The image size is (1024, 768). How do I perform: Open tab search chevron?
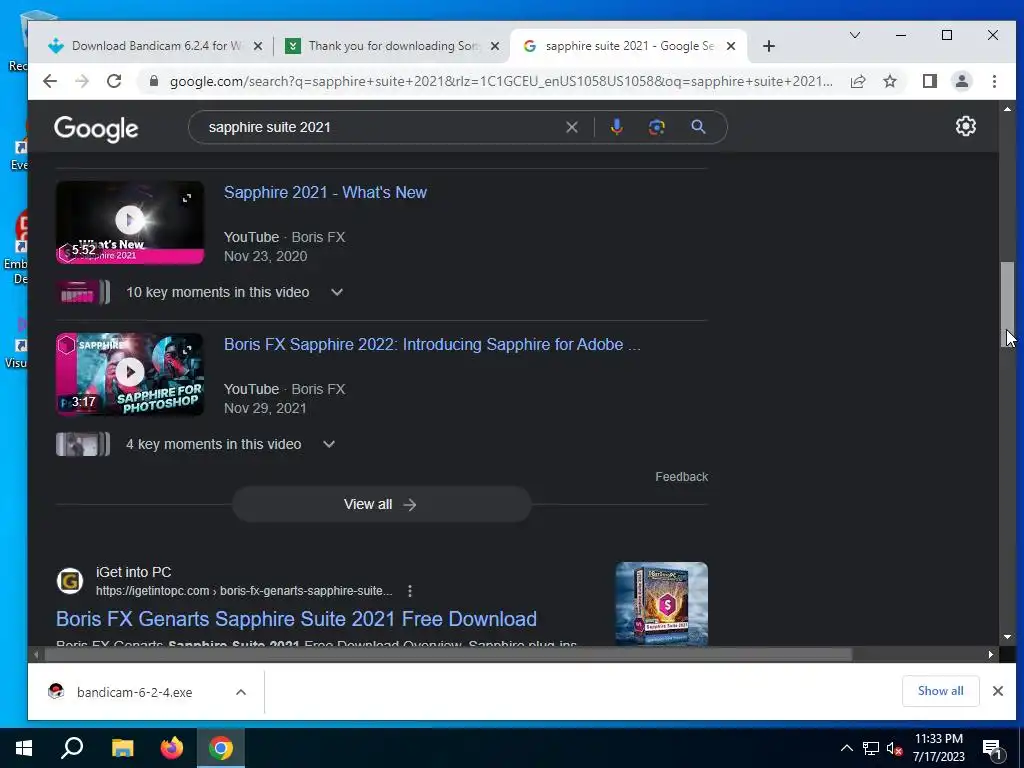point(854,35)
